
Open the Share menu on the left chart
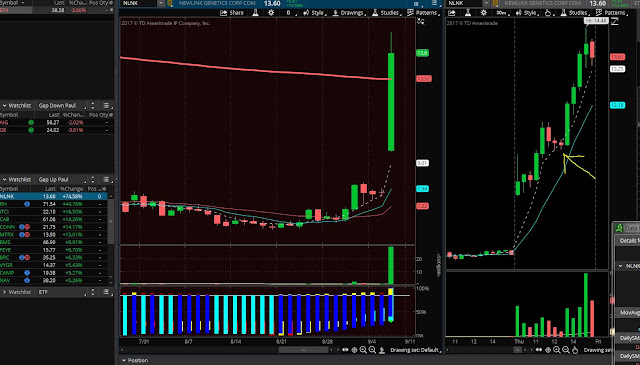[x=232, y=13]
